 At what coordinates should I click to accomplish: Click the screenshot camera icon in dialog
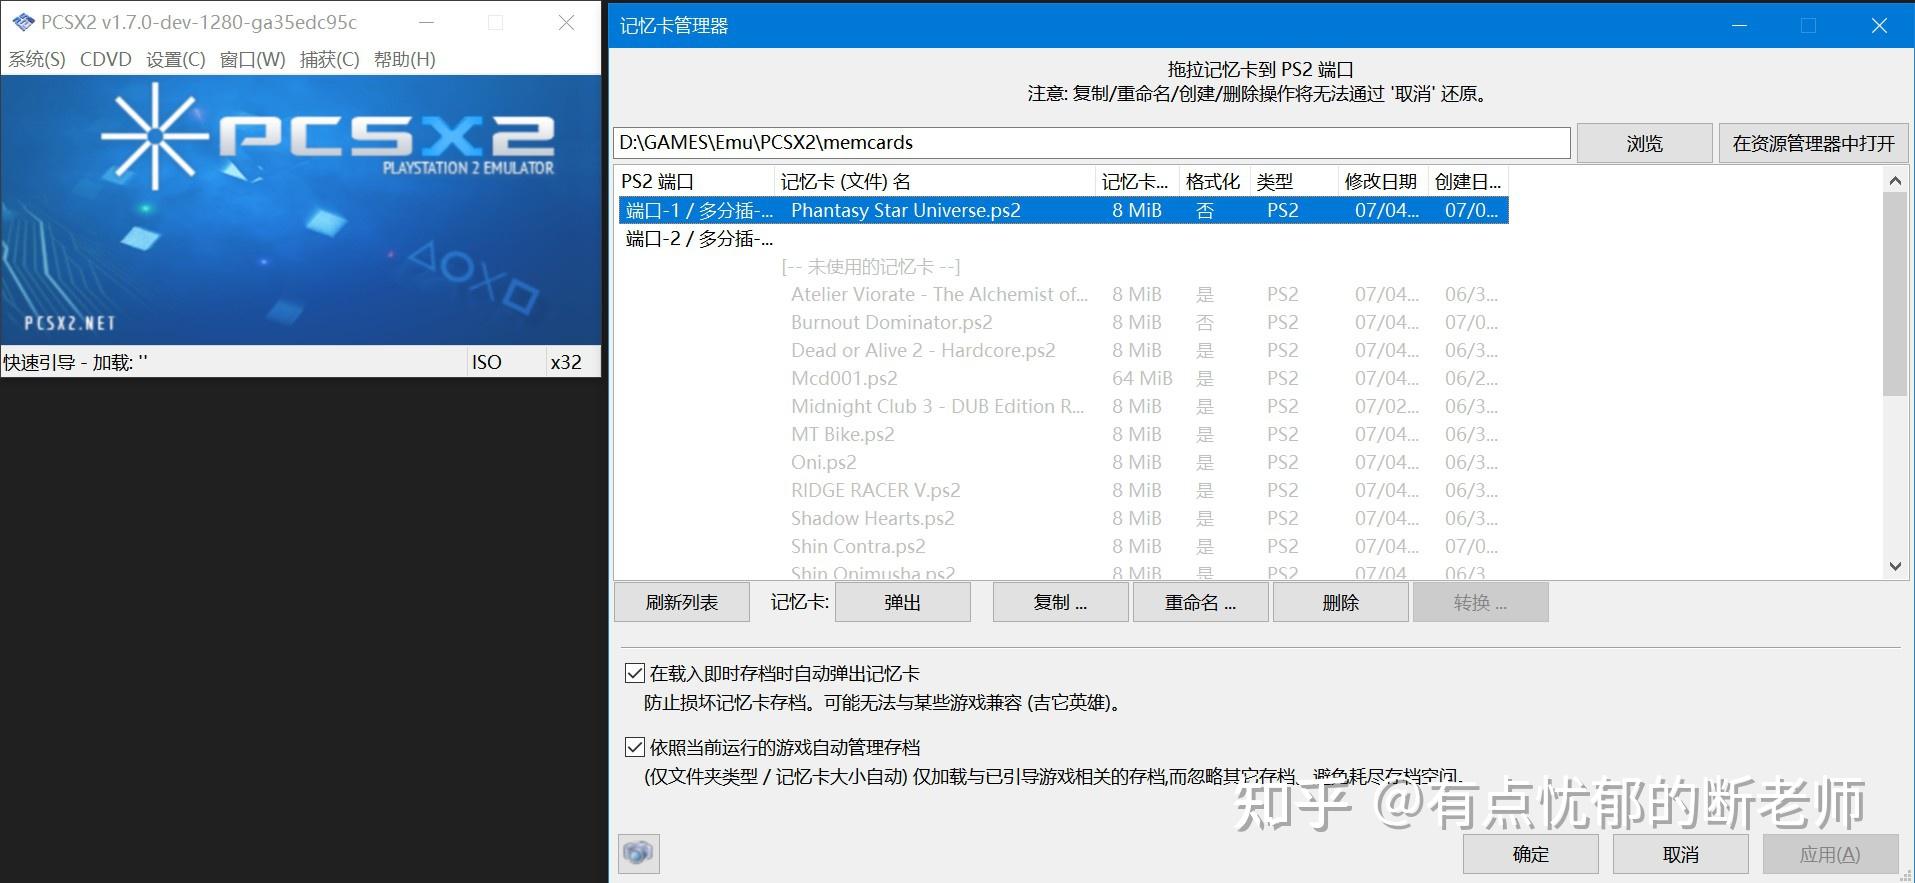point(638,853)
